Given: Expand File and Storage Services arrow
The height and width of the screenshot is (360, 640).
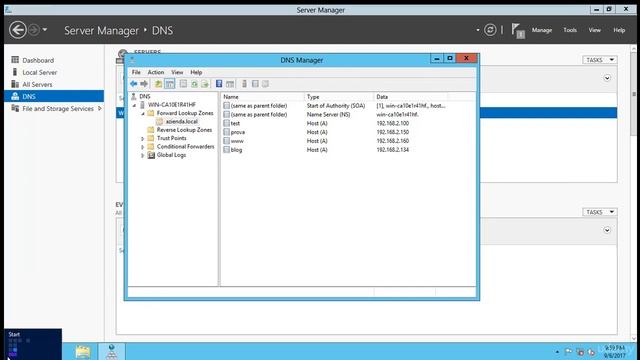Looking at the screenshot, I should [x=99, y=109].
